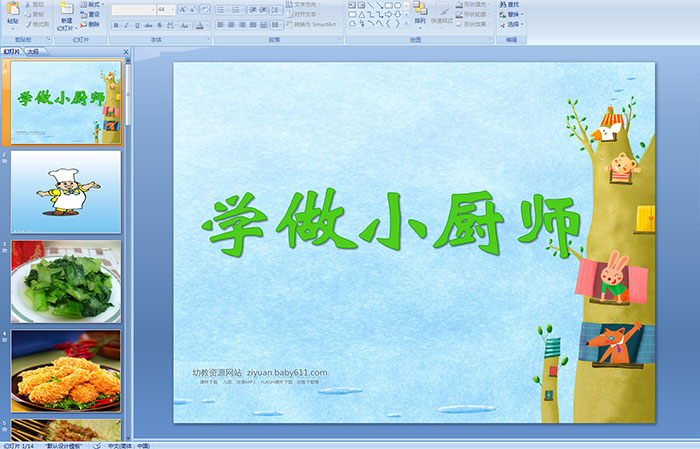Open Text Direction (文字方向) menu
Viewport: 700px width, 449px height.
[302, 4]
